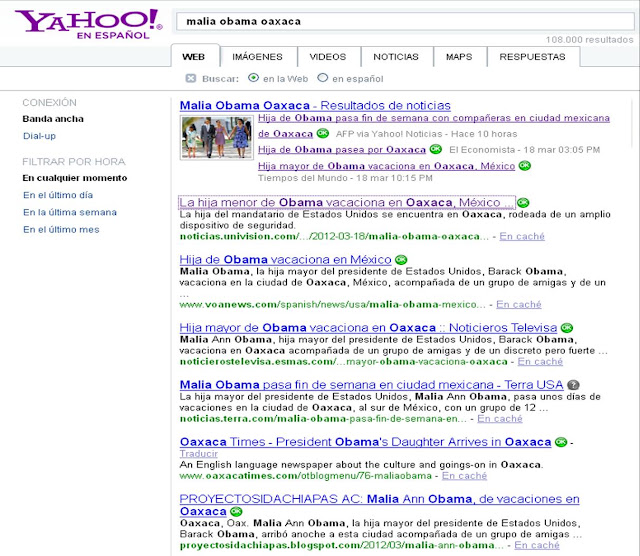This screenshot has width=640, height=556.
Task: Filter results by 'En la última semana'
Action: [70, 212]
